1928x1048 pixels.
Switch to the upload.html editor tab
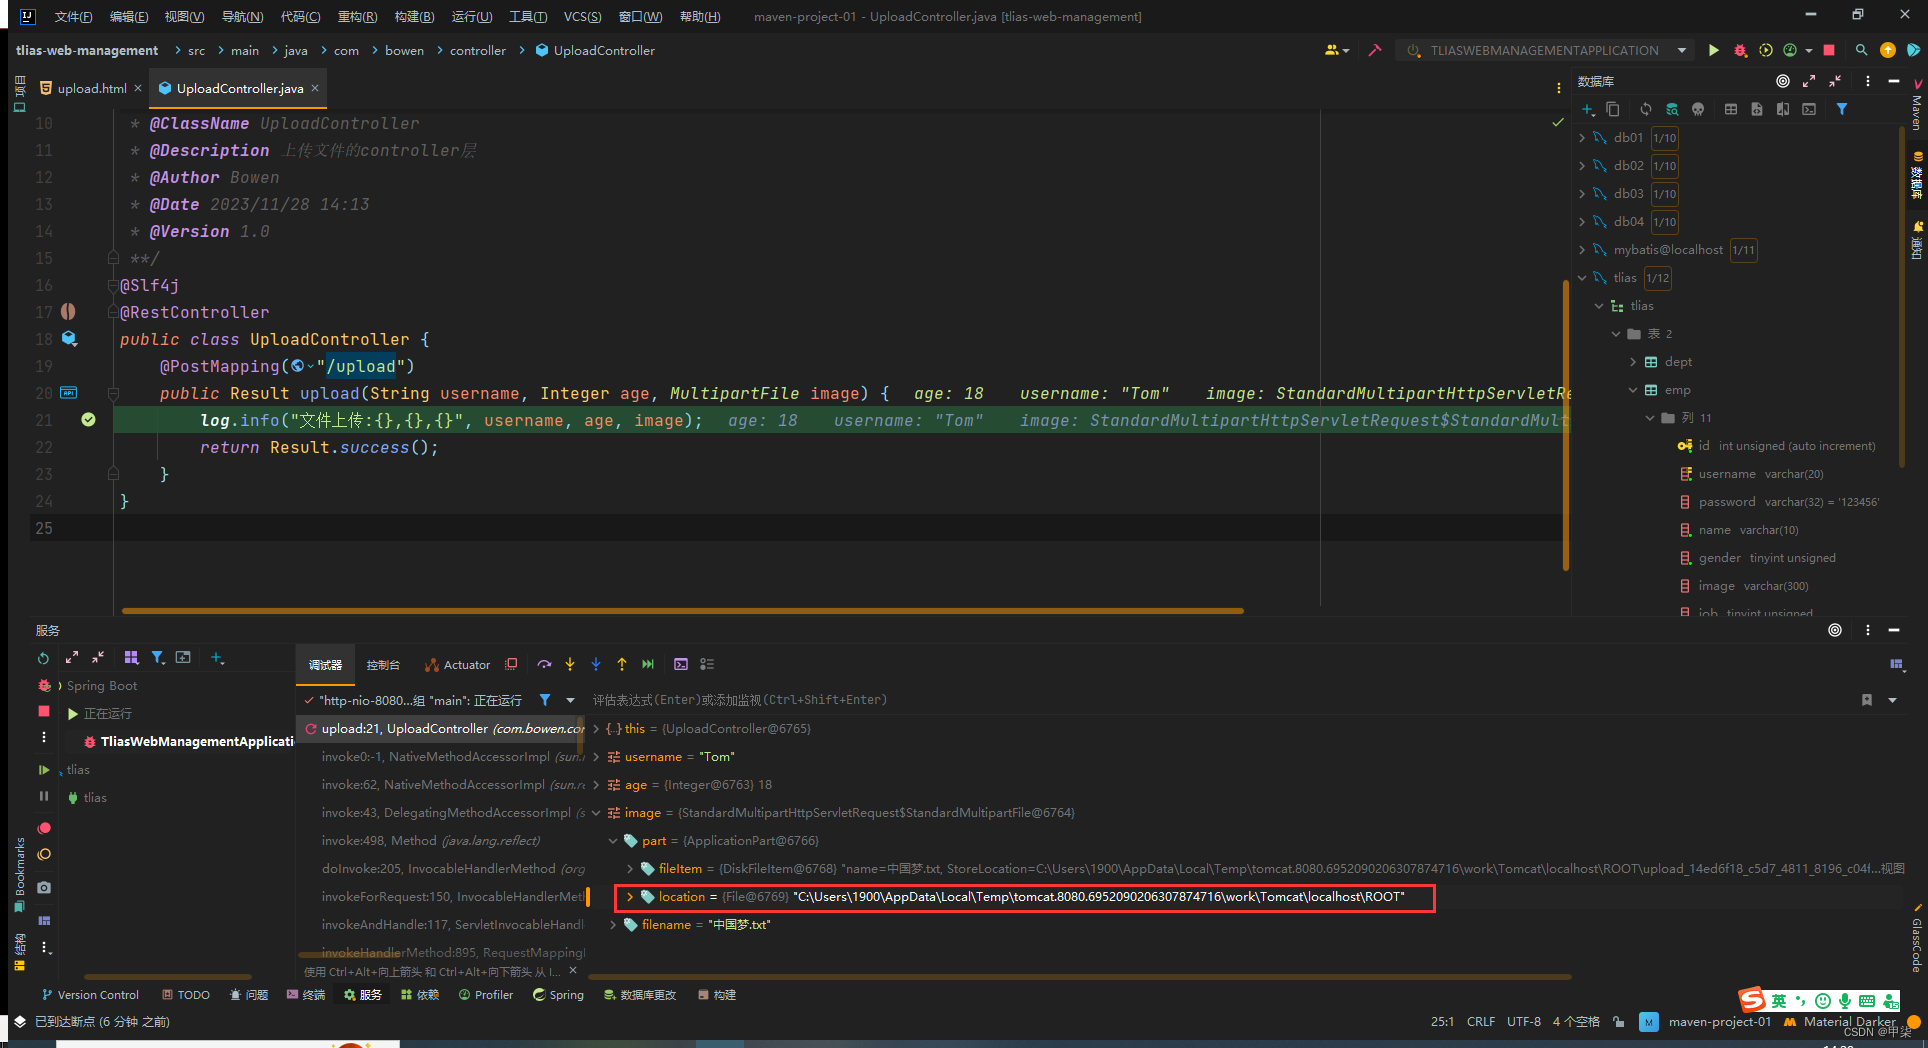coord(90,88)
